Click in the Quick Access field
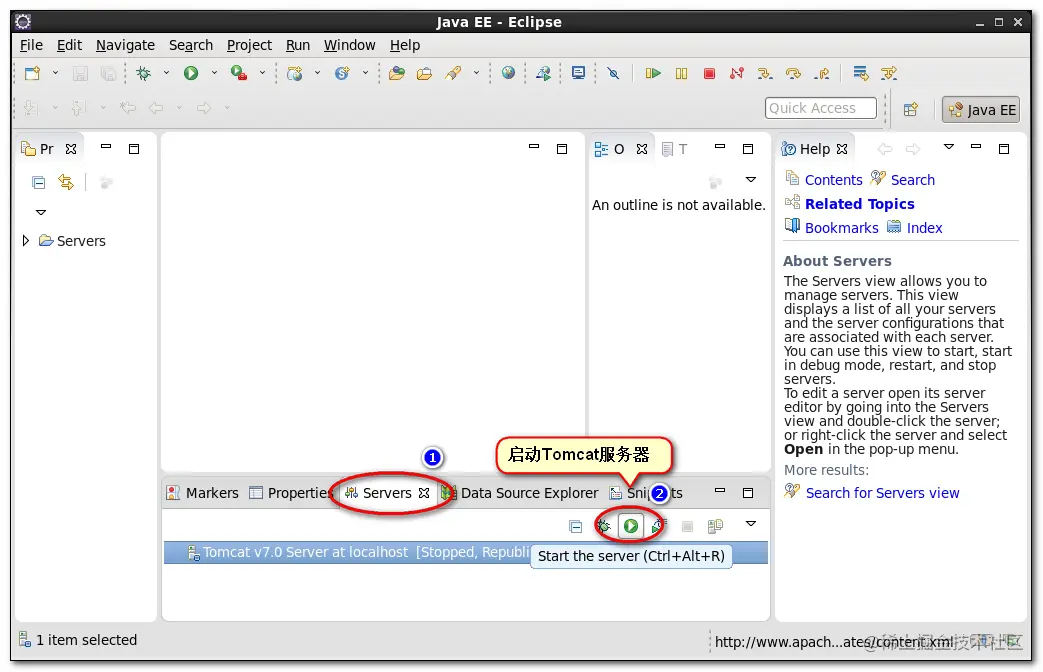The height and width of the screenshot is (672, 1043). coord(820,108)
